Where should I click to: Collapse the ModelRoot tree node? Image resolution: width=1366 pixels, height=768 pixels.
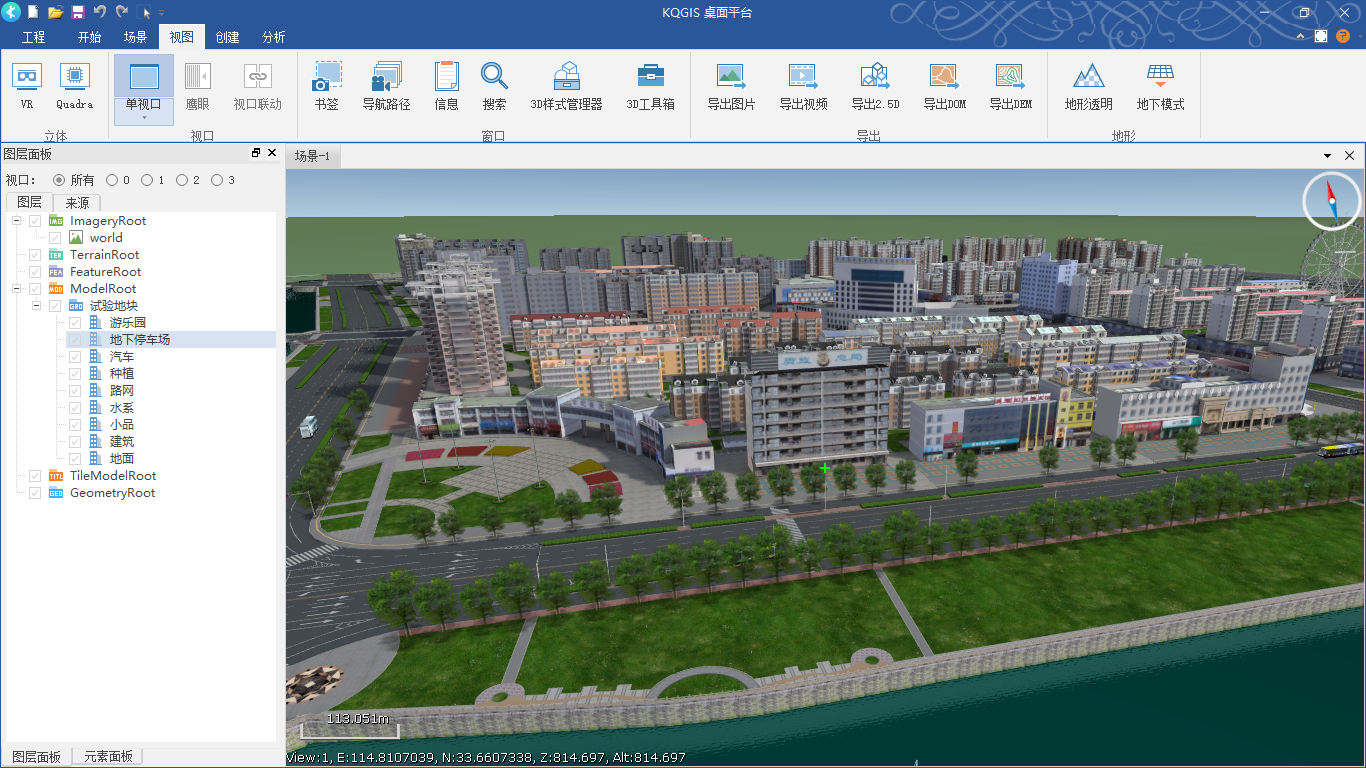[17, 289]
